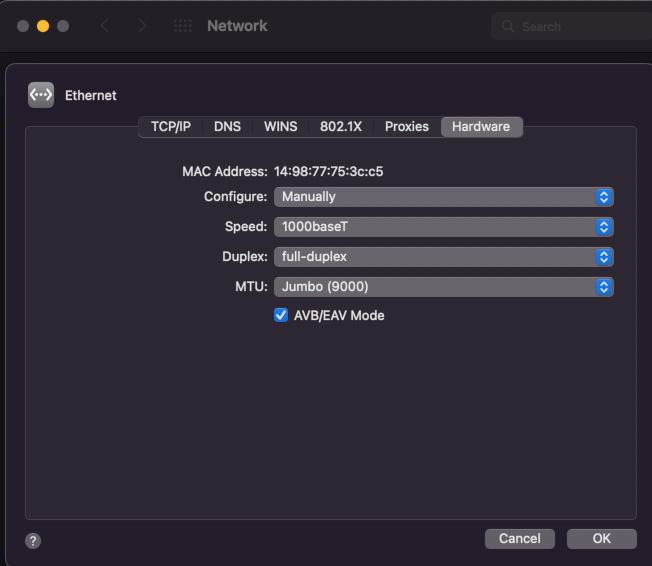Open the show-all preferences grid
The image size is (652, 566).
(182, 26)
